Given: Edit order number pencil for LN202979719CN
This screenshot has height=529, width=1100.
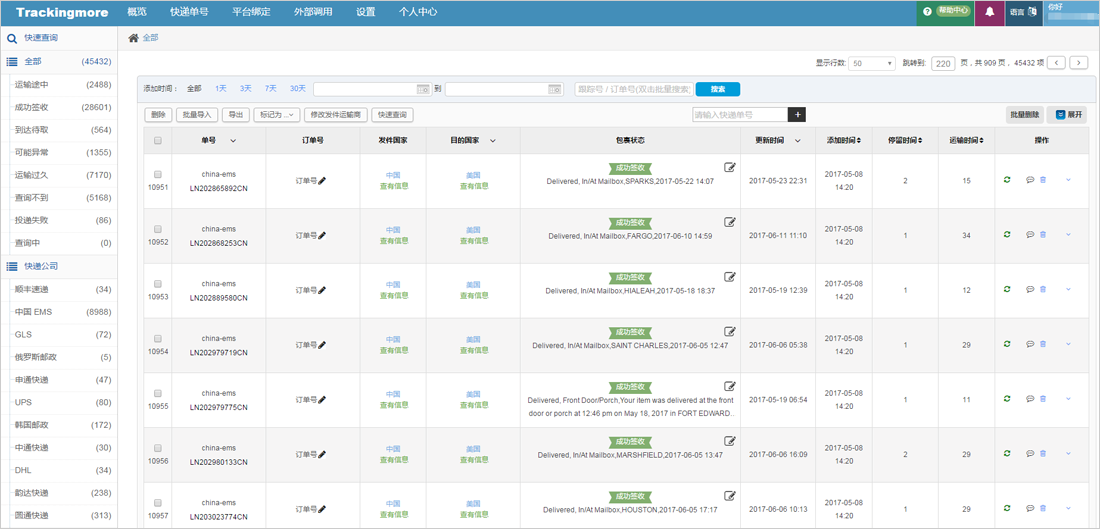Looking at the screenshot, I should pyautogui.click(x=322, y=344).
